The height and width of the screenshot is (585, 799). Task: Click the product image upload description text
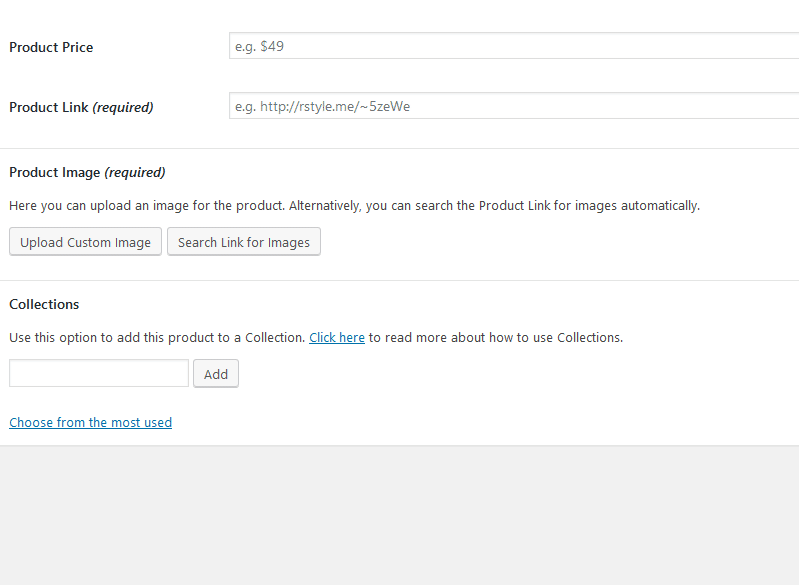coord(354,206)
